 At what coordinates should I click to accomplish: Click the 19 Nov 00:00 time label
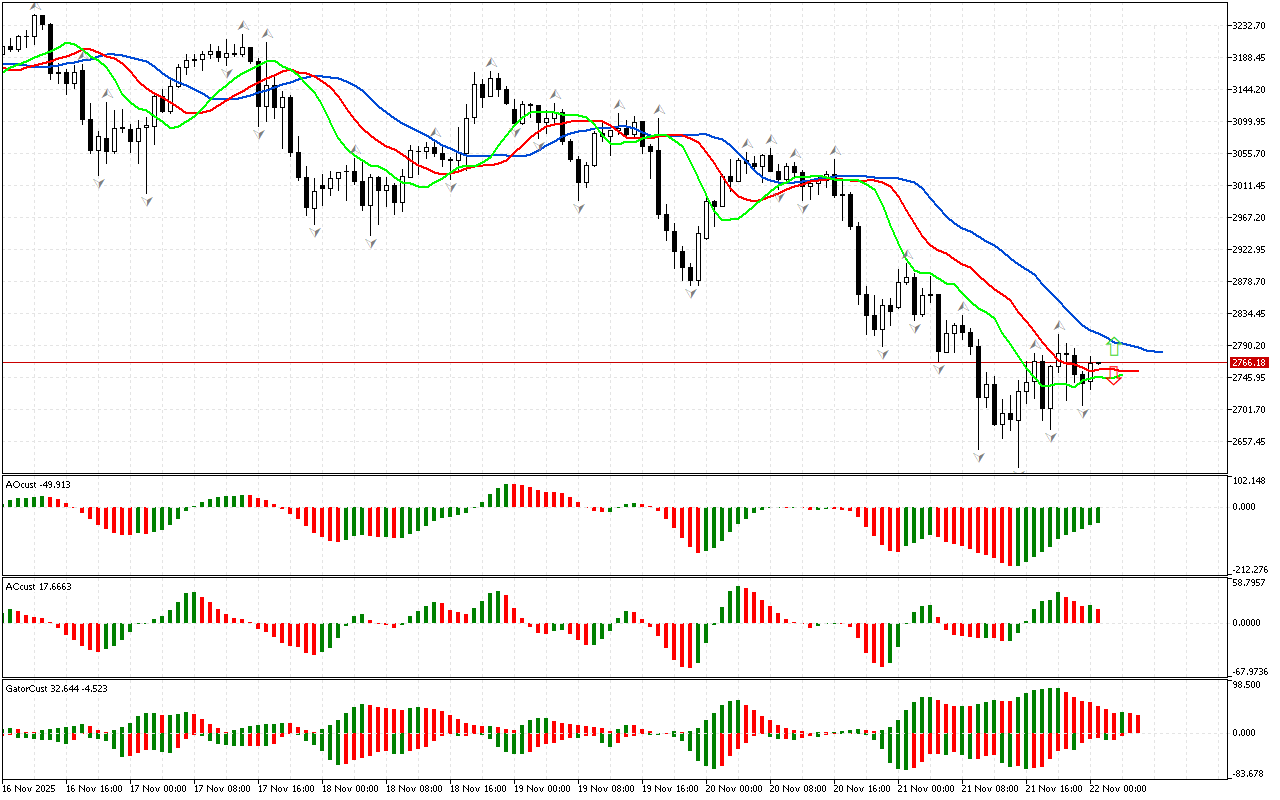coord(541,789)
